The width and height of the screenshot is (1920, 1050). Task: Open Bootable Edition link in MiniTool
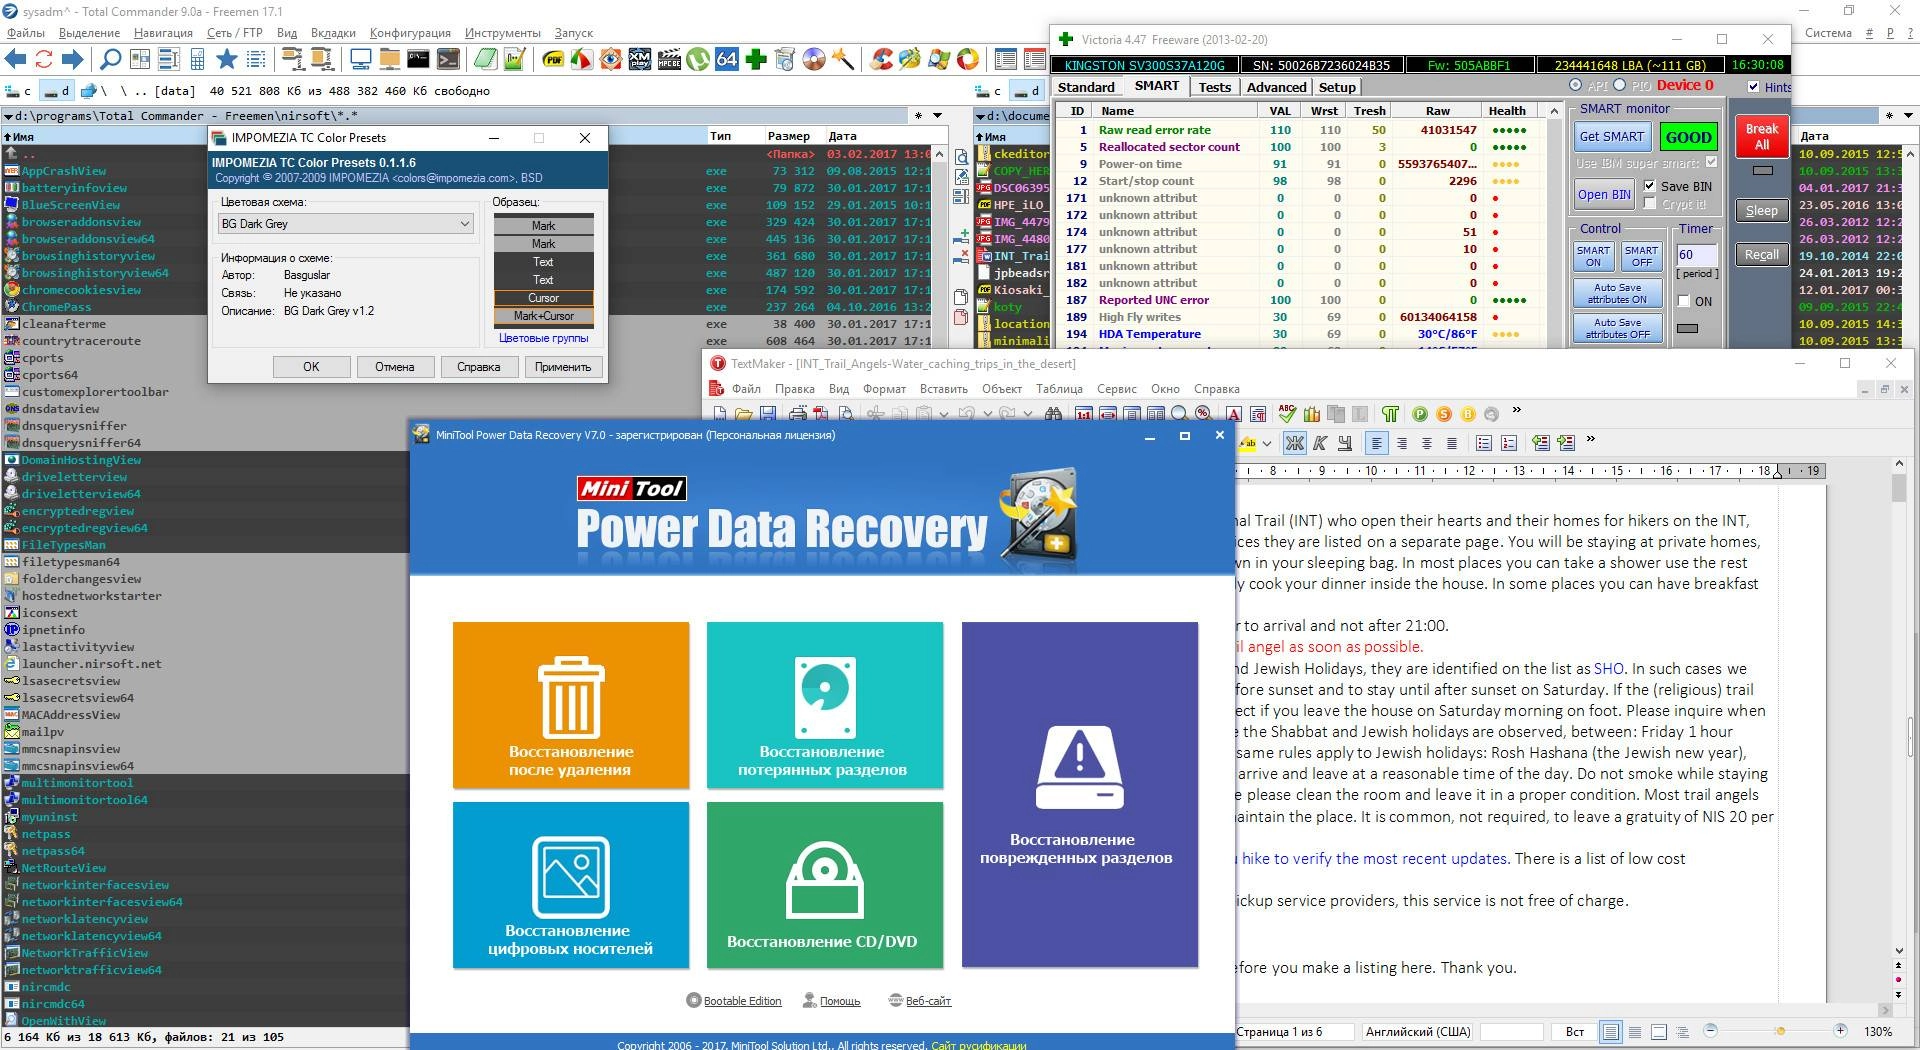click(742, 1001)
